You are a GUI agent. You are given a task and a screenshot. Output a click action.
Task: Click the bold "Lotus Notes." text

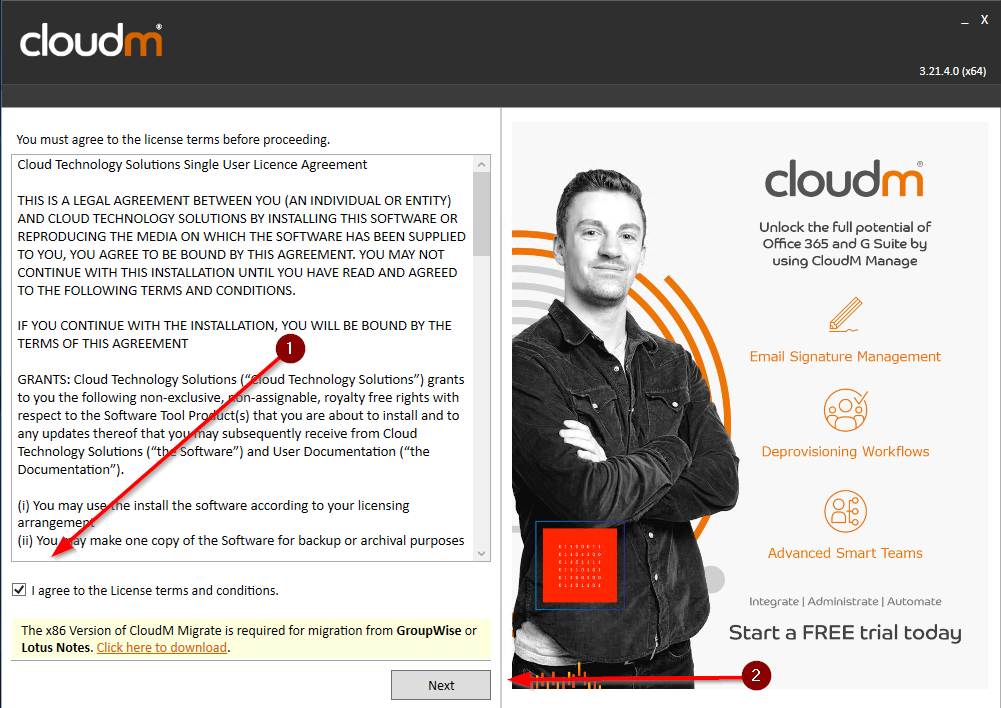click(x=57, y=647)
